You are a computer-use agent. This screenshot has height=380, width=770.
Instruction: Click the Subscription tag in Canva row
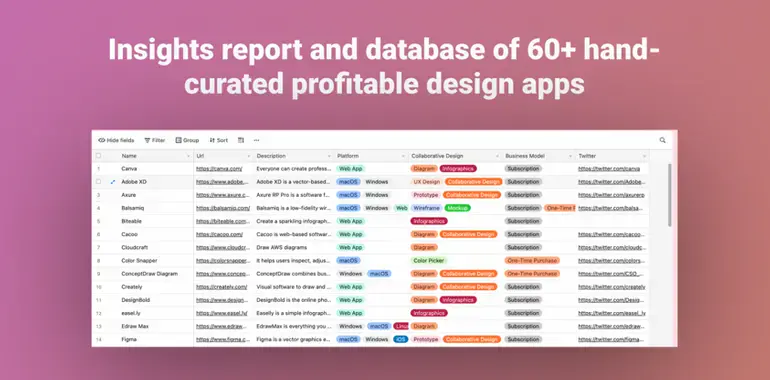point(523,169)
